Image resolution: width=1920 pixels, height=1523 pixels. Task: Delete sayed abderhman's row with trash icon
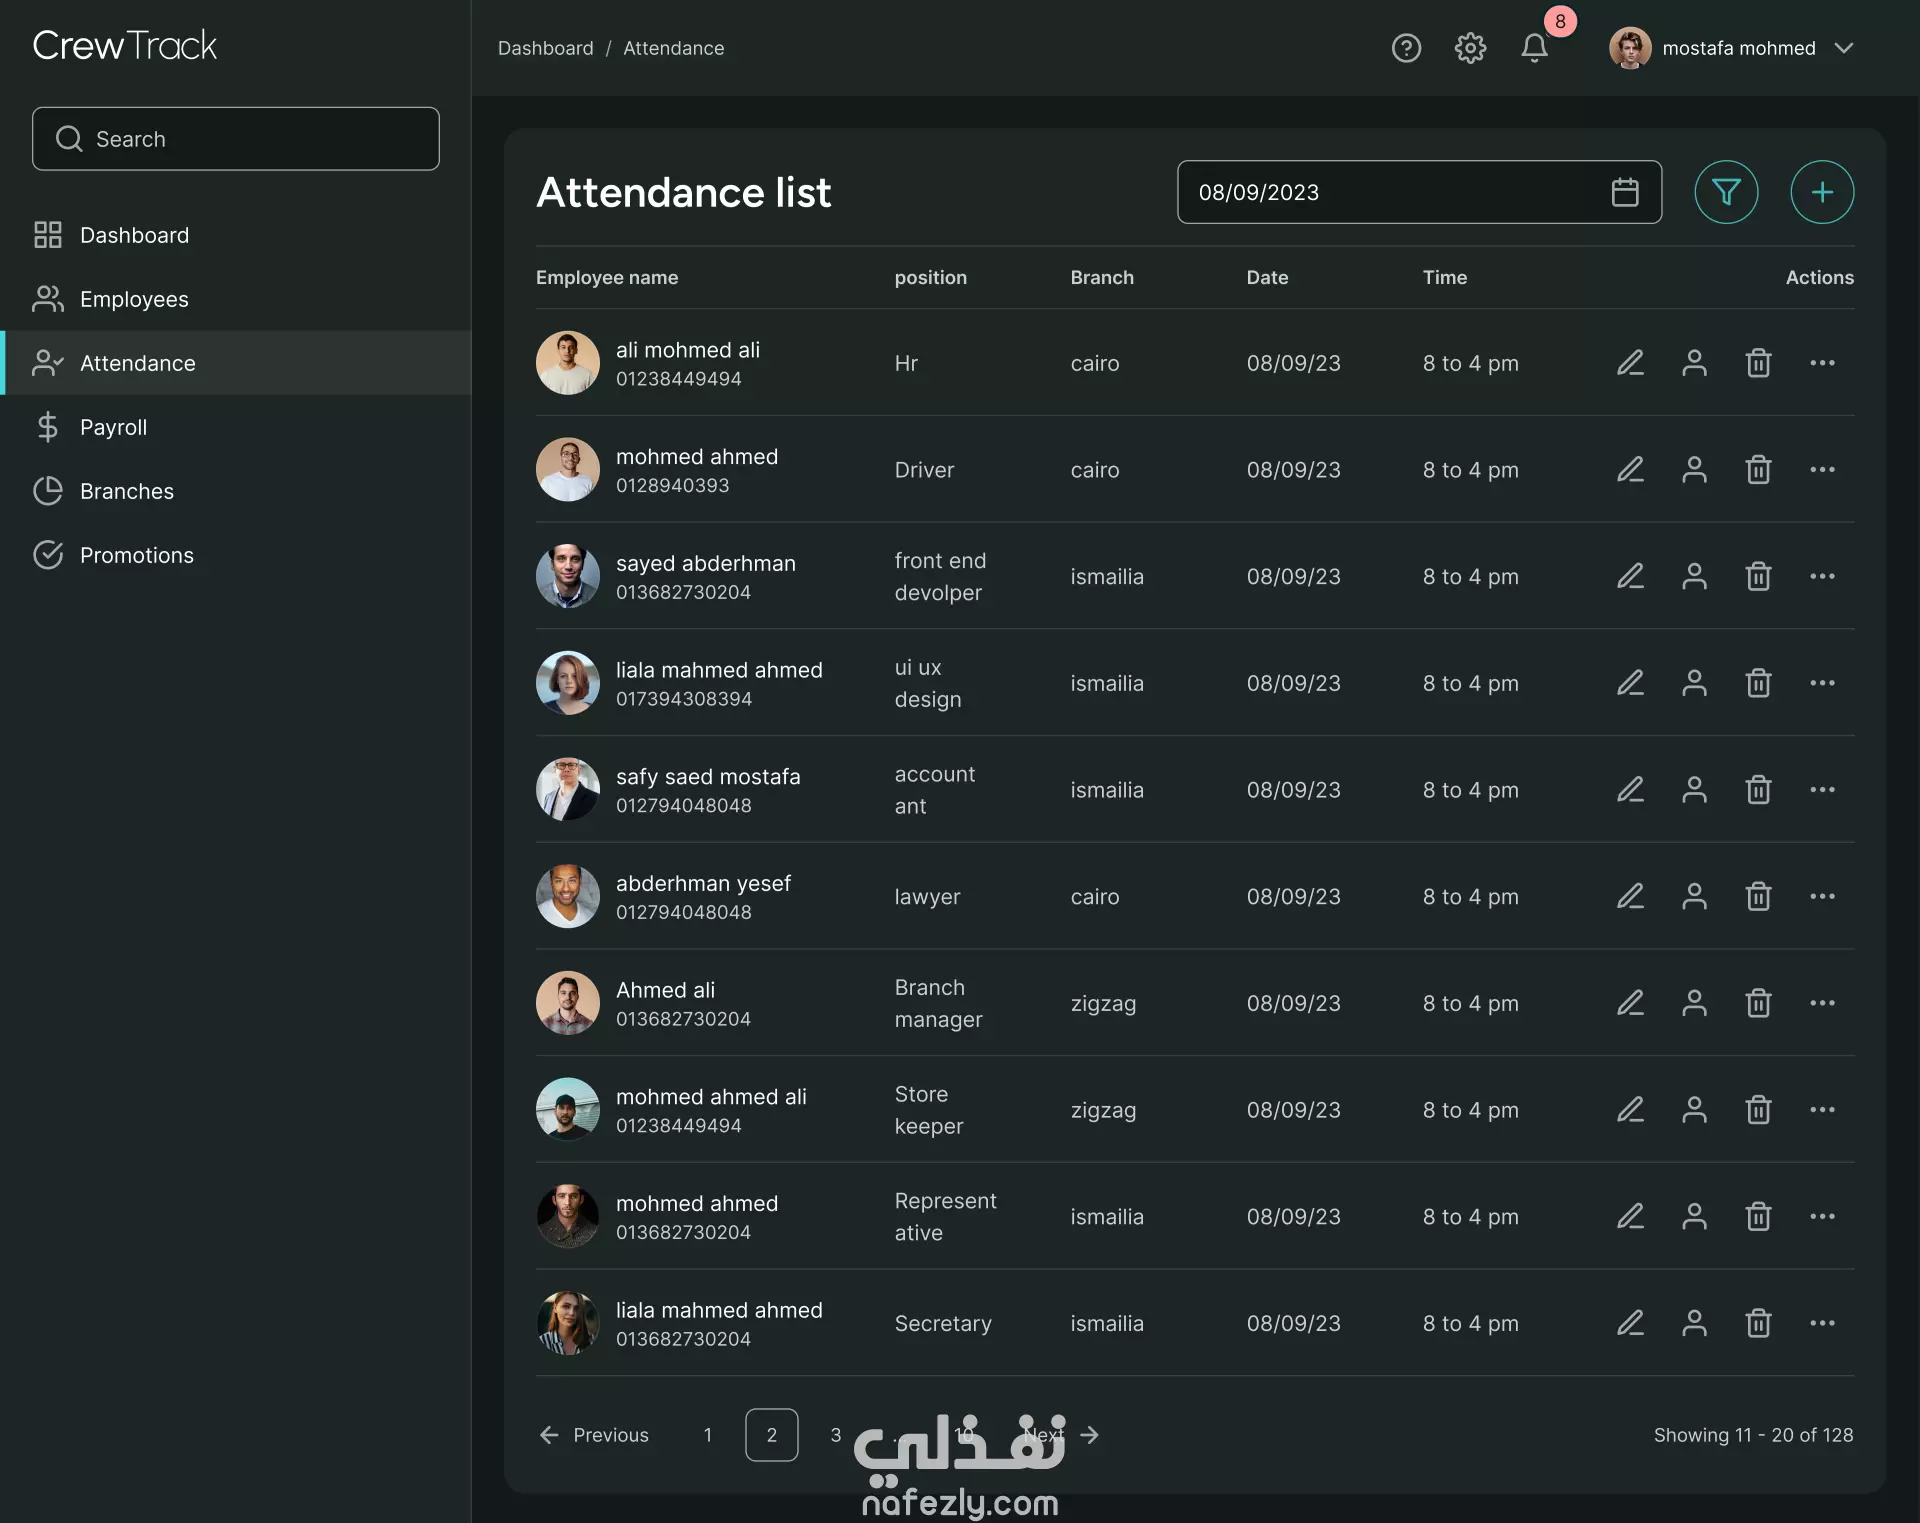click(x=1758, y=577)
